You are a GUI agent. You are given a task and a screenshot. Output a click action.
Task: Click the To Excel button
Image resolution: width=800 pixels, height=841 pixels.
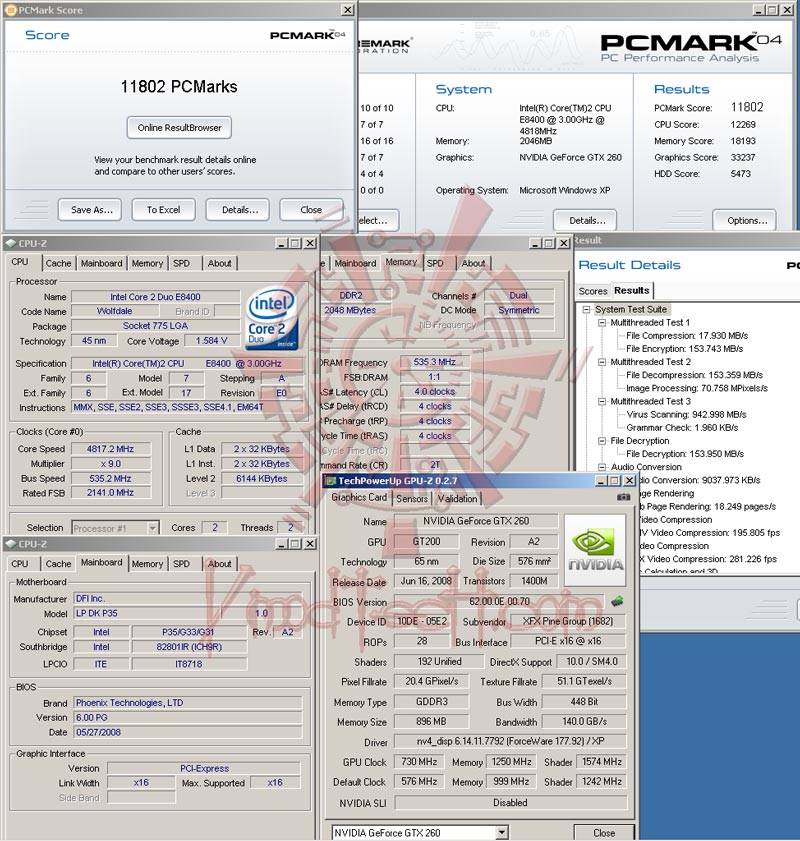tap(164, 210)
